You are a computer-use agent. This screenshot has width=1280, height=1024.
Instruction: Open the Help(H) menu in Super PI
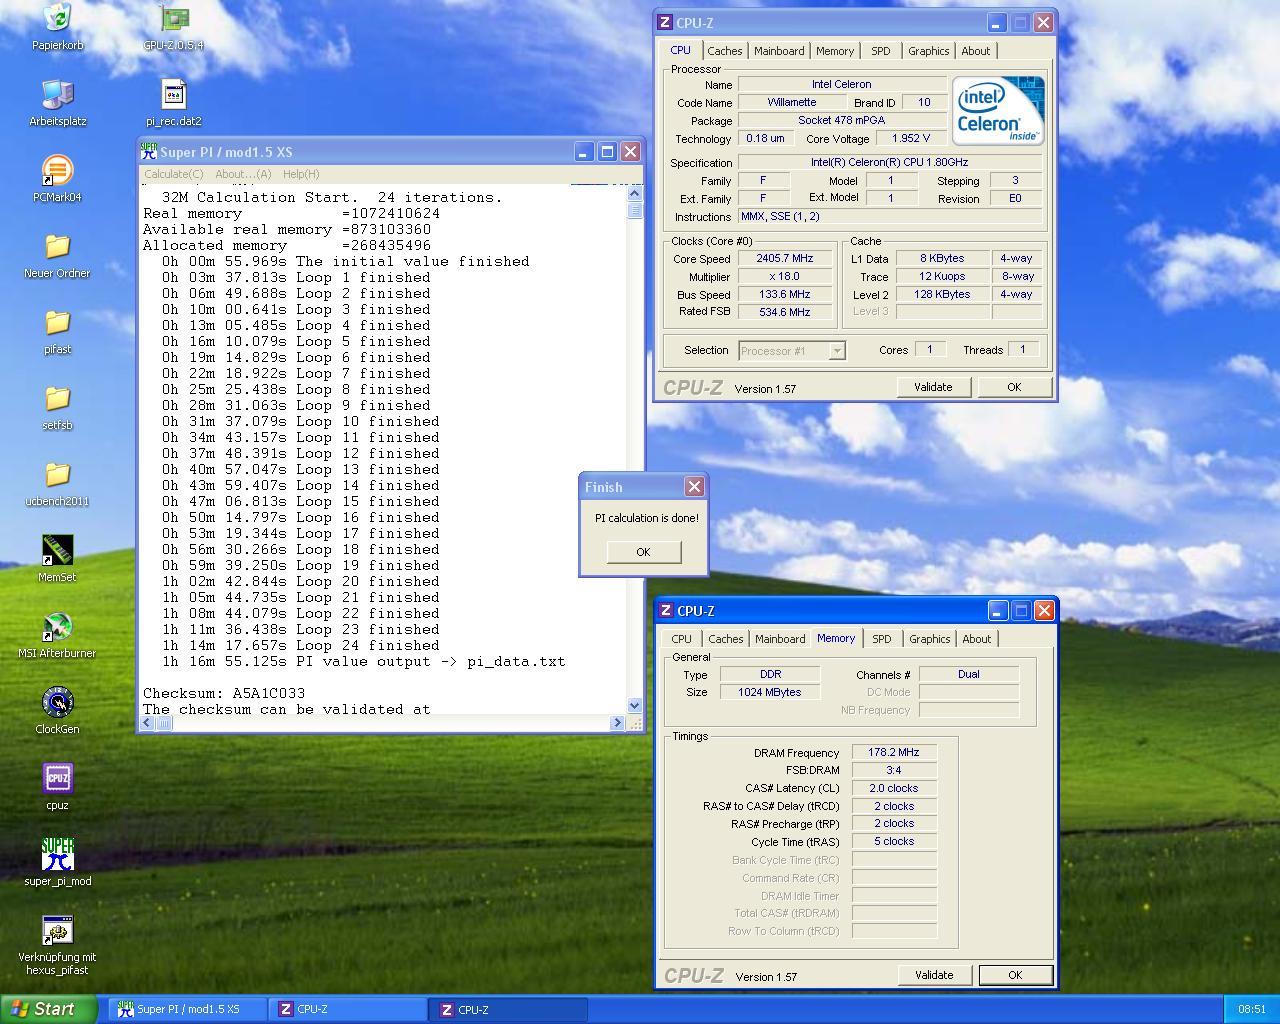pos(301,174)
